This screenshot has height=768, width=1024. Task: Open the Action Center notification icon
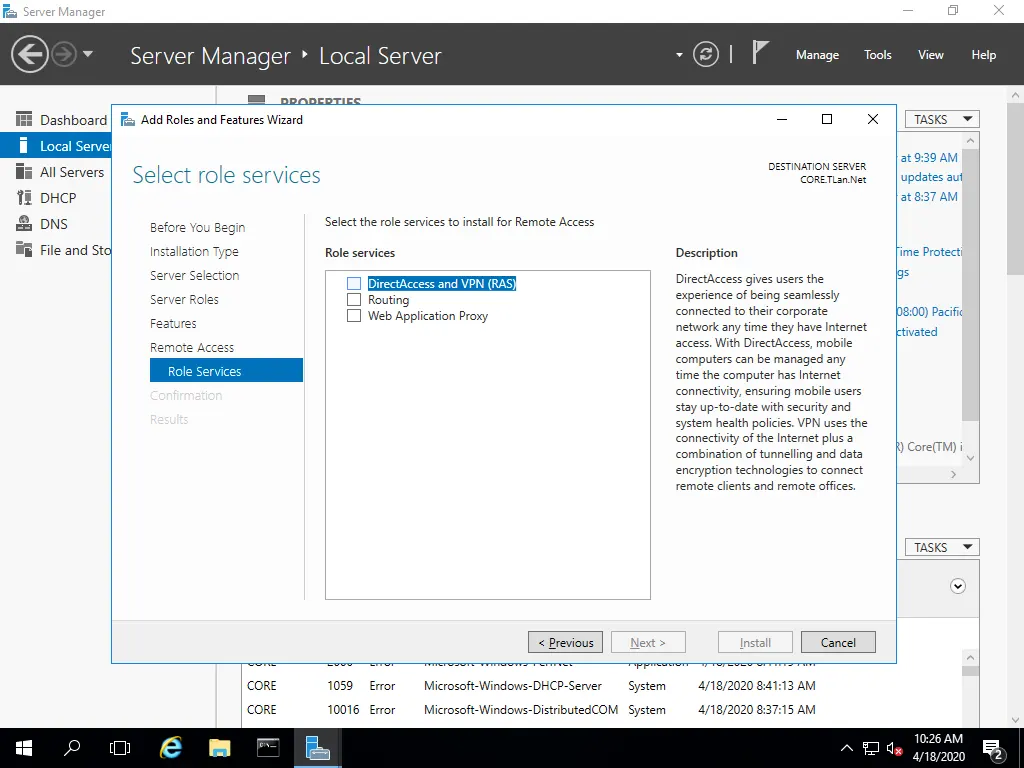click(993, 748)
